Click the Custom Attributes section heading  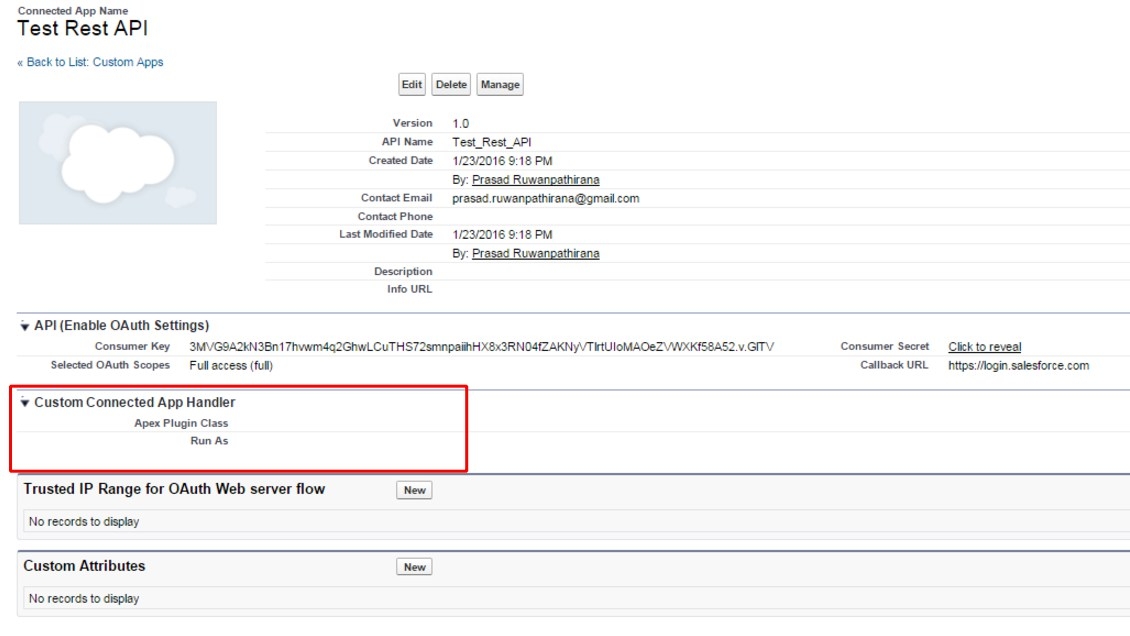[x=84, y=566]
